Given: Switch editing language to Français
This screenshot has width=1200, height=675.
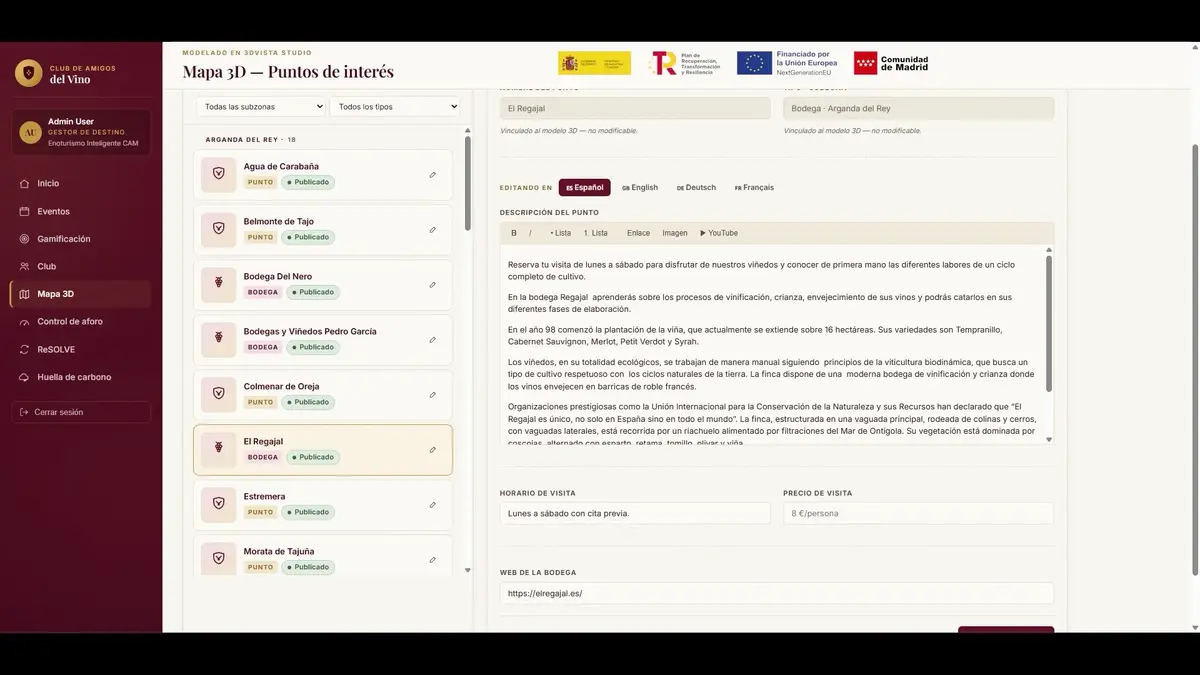Looking at the screenshot, I should tap(754, 187).
